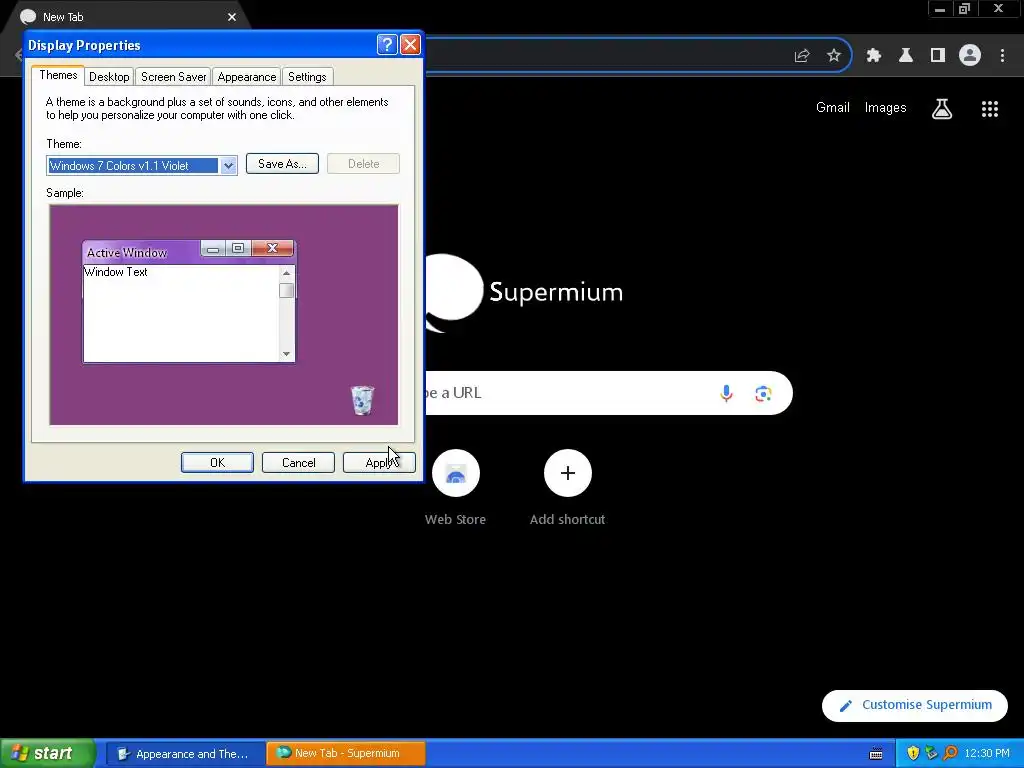The image size is (1024, 768).
Task: Switch to Appearance and Themes taskbar item
Action: [185, 754]
